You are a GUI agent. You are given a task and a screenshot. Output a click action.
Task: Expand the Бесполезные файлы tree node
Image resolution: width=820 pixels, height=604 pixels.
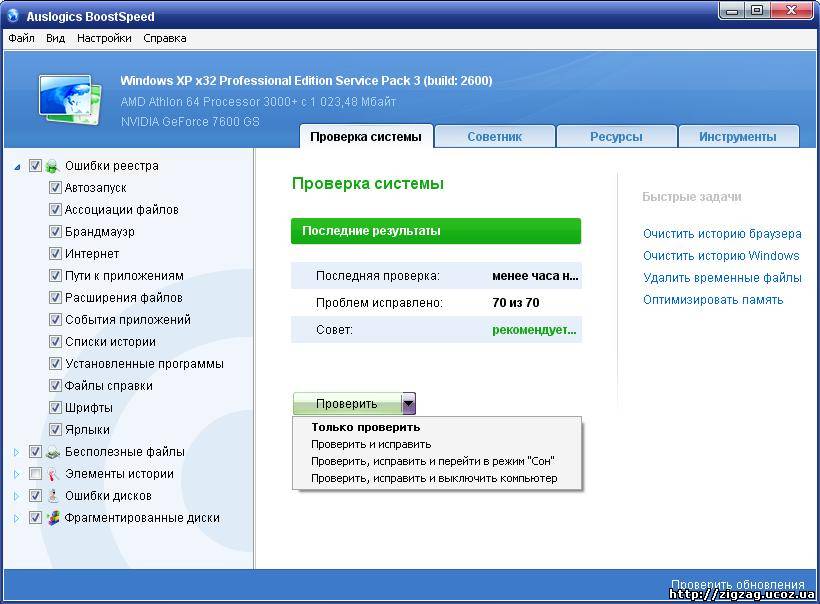(x=16, y=452)
